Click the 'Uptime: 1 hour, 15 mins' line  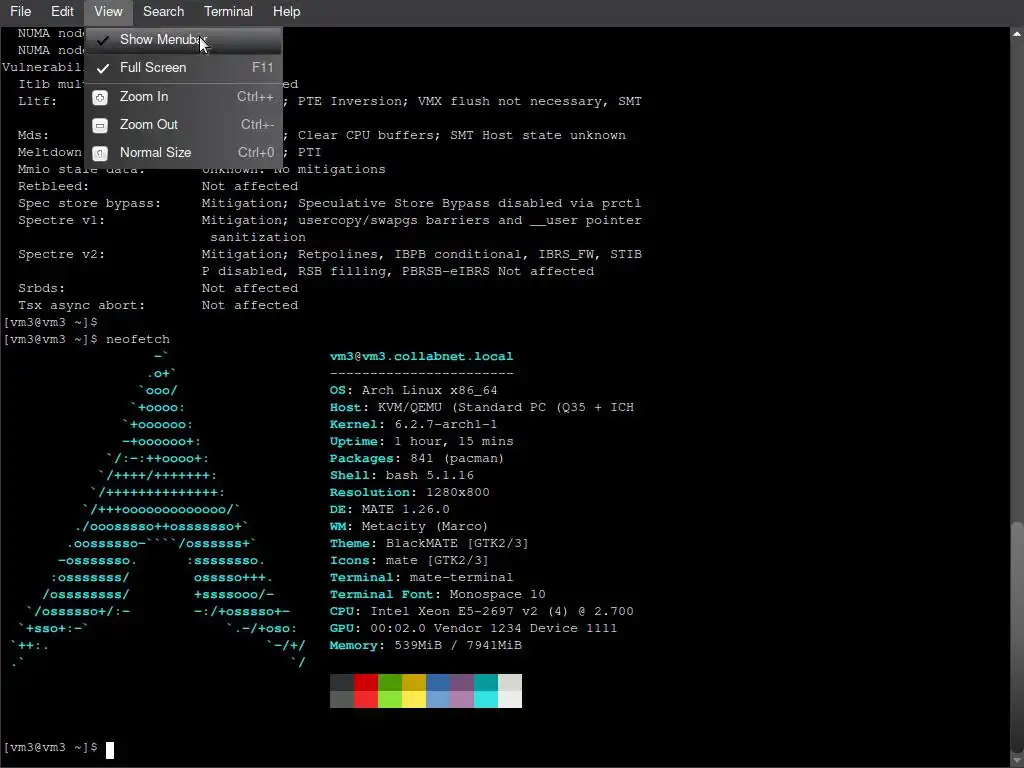pyautogui.click(x=421, y=441)
